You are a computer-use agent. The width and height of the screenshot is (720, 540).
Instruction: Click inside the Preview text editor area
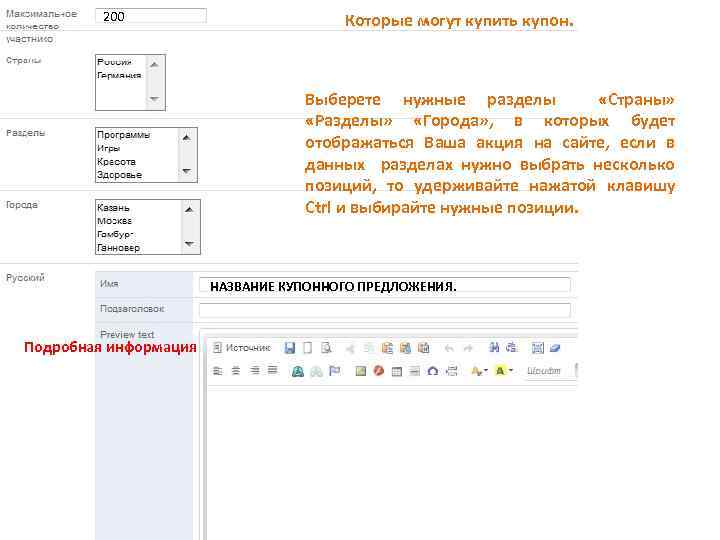coord(393,464)
